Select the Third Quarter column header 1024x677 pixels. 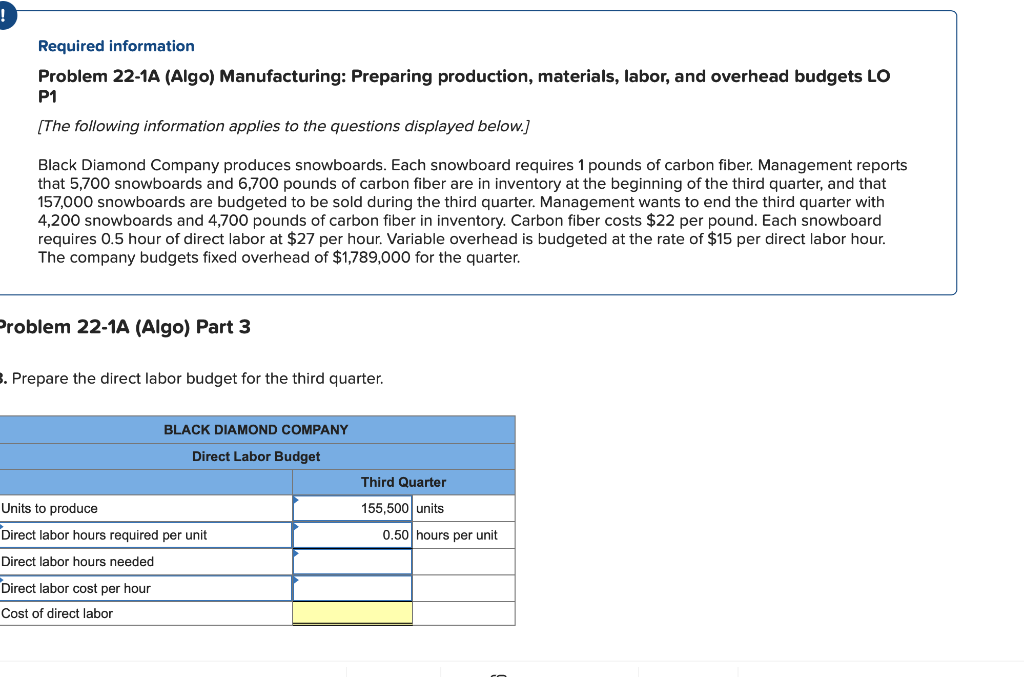[403, 482]
